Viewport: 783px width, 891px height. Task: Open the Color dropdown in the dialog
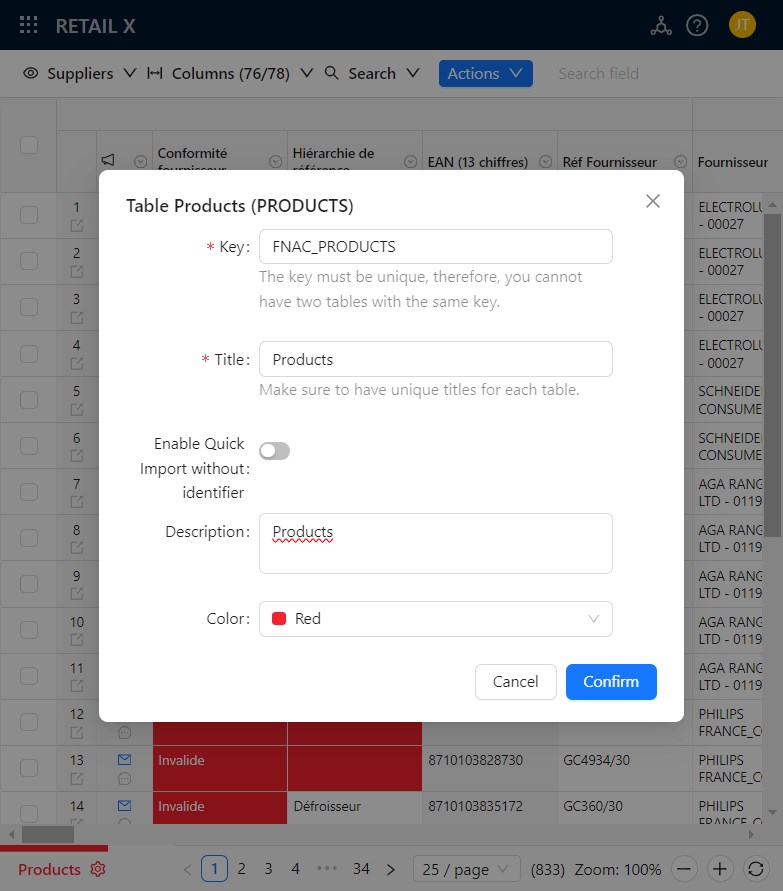tap(435, 619)
